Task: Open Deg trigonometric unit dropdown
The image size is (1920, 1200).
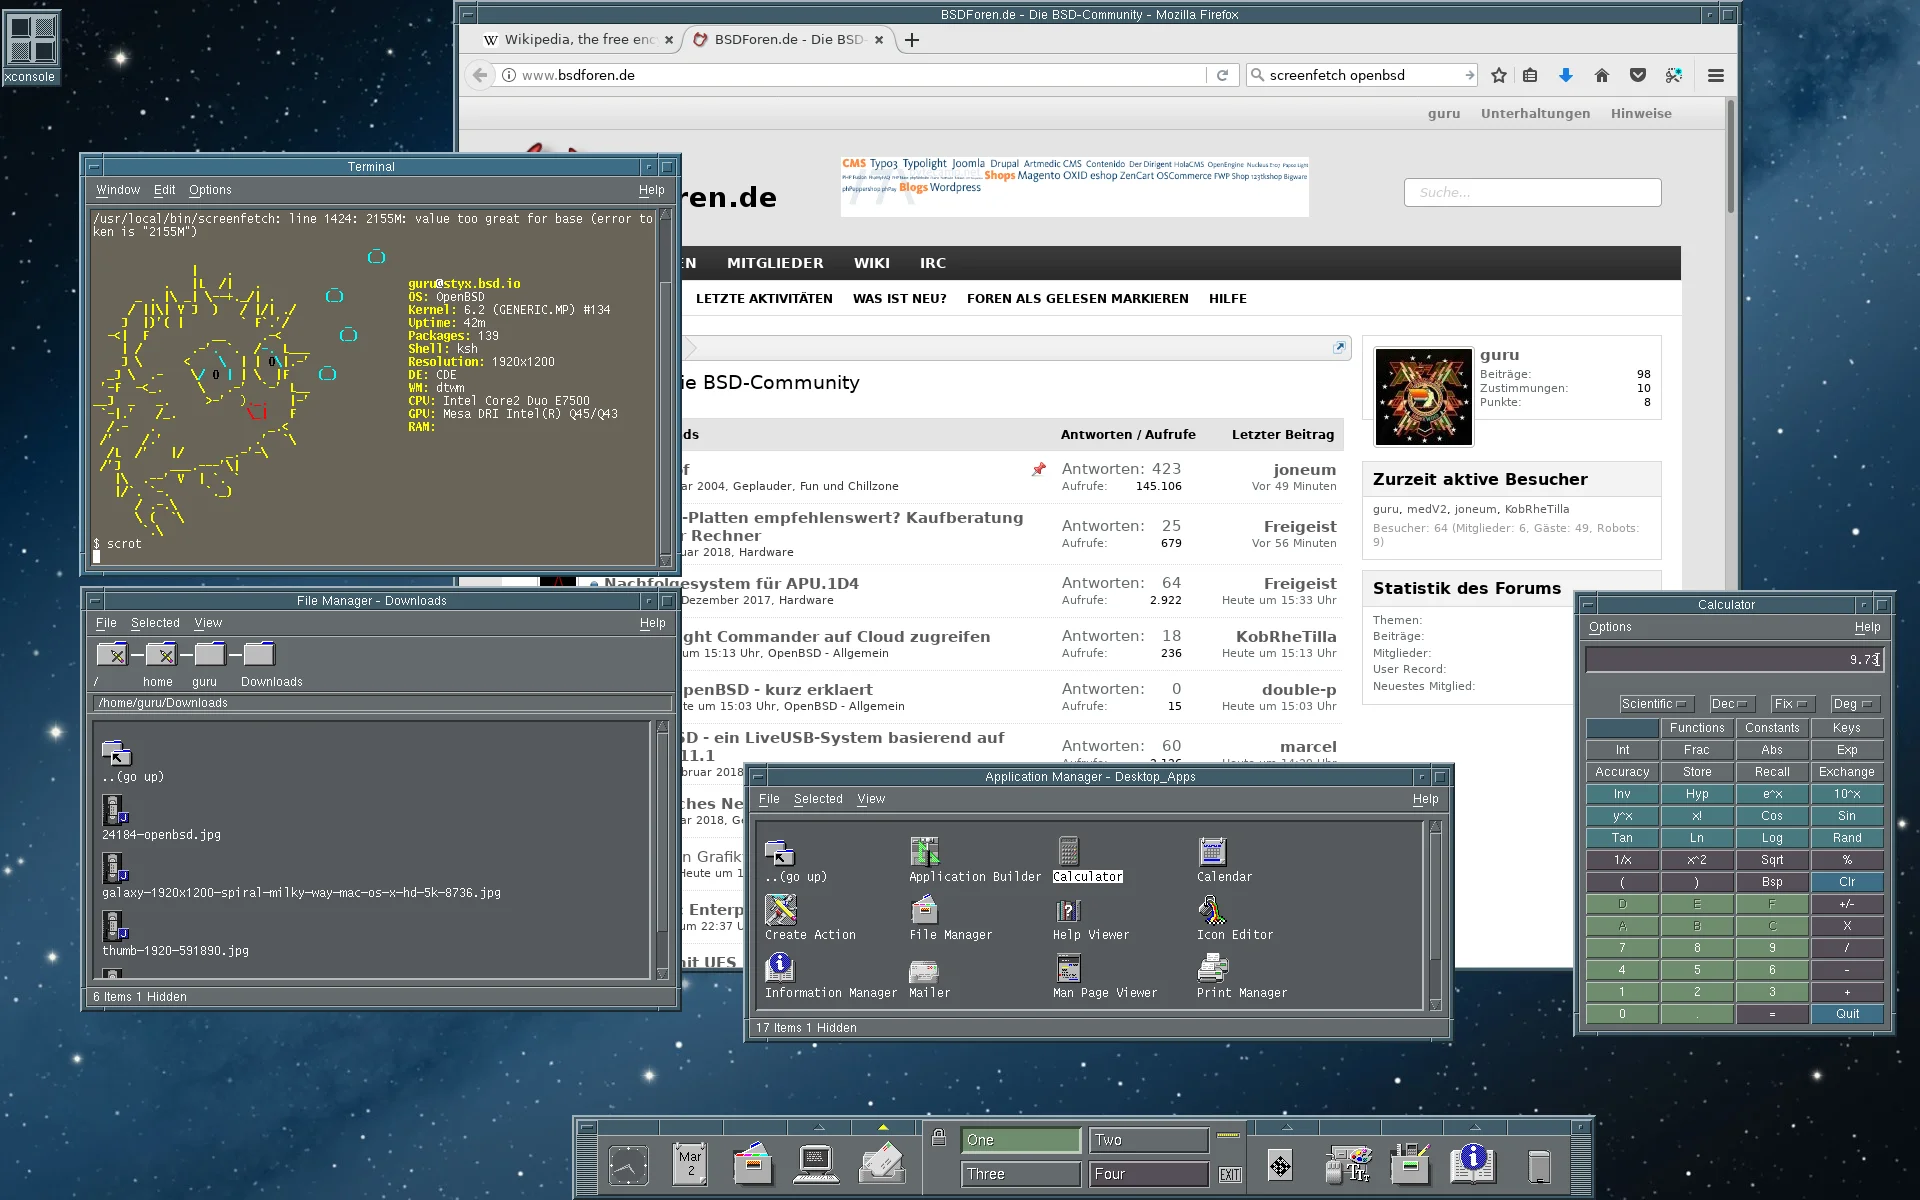Action: (1855, 704)
